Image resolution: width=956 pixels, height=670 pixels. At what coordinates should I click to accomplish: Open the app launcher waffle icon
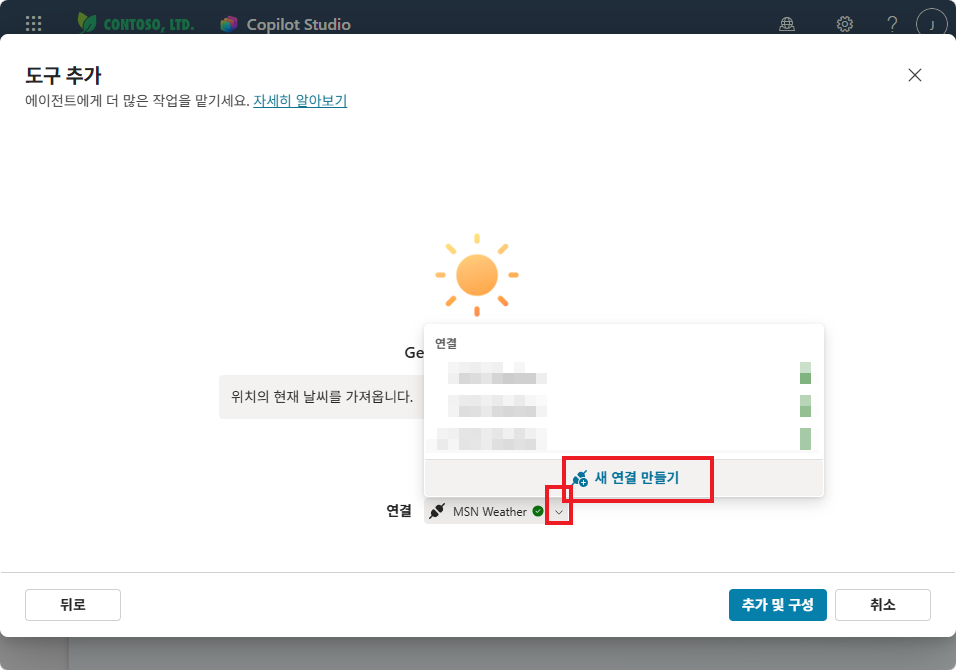coord(34,24)
